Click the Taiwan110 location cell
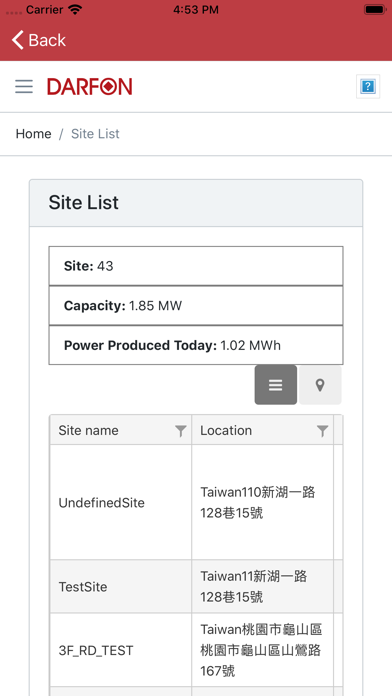Image resolution: width=392 pixels, height=696 pixels. 262,502
